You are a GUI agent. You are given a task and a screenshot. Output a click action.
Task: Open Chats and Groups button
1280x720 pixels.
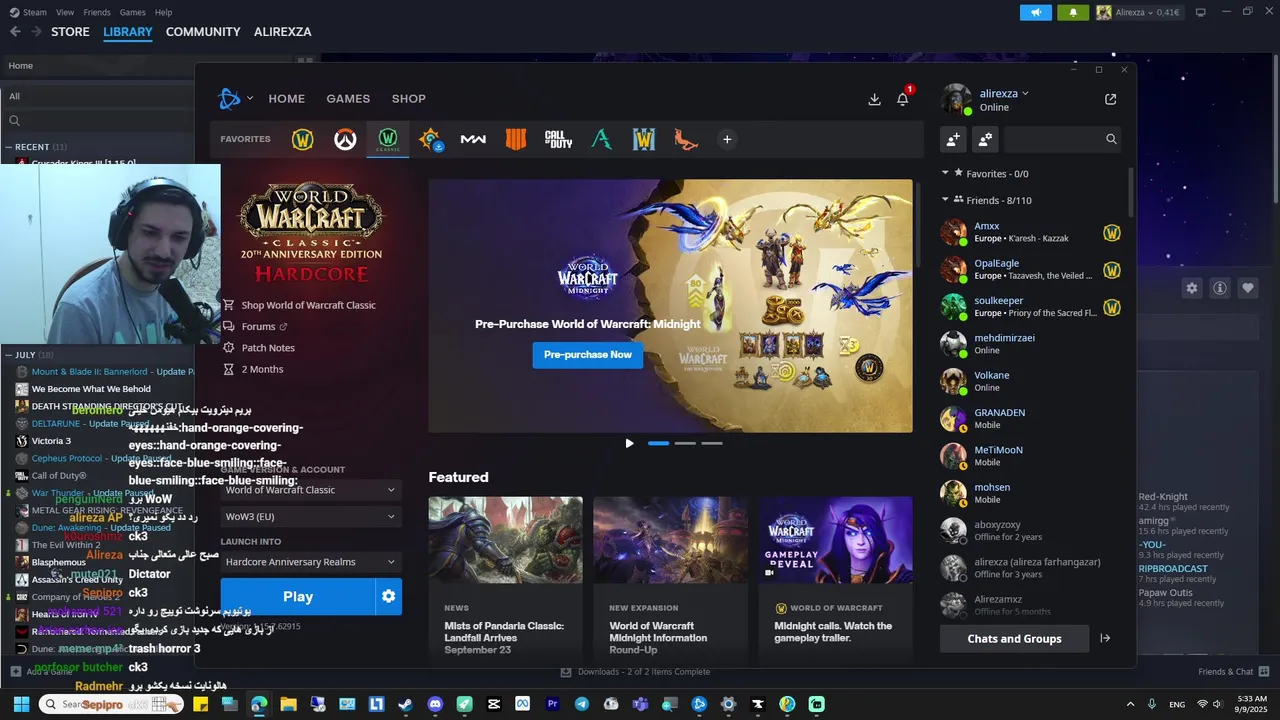tap(1014, 638)
